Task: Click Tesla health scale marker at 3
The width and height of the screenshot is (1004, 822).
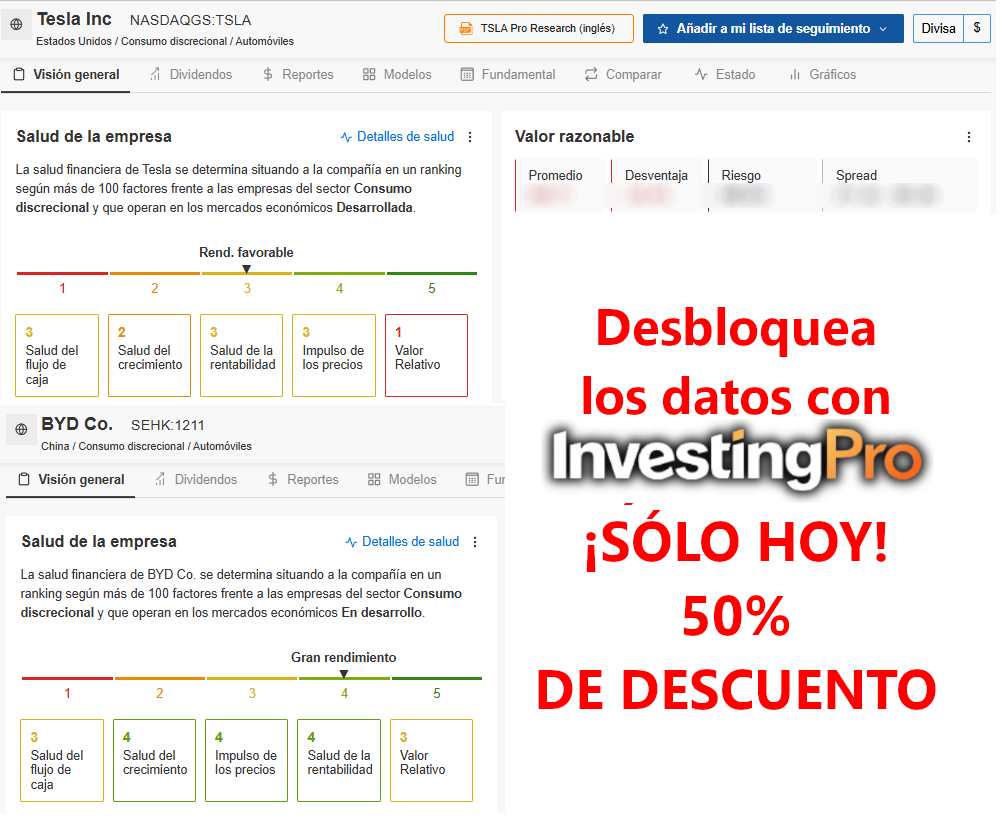Action: coord(248,271)
